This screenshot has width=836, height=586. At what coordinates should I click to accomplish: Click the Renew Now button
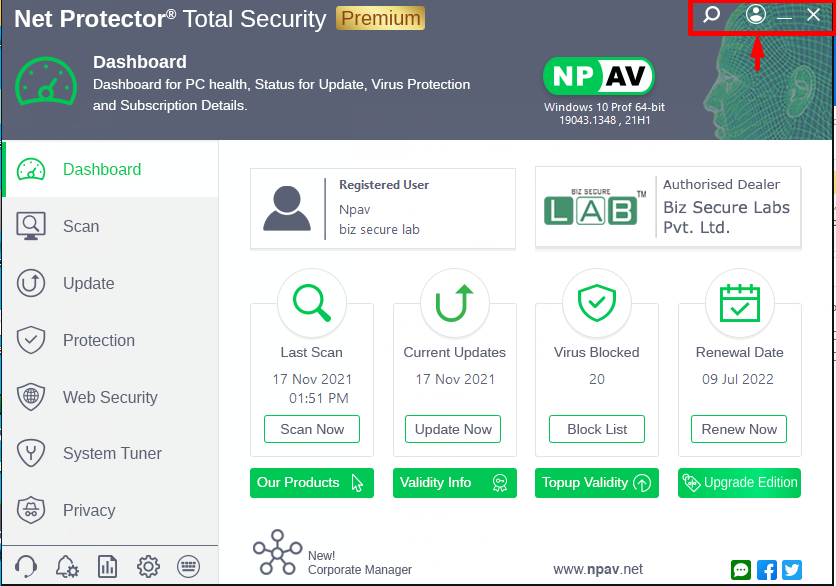739,429
